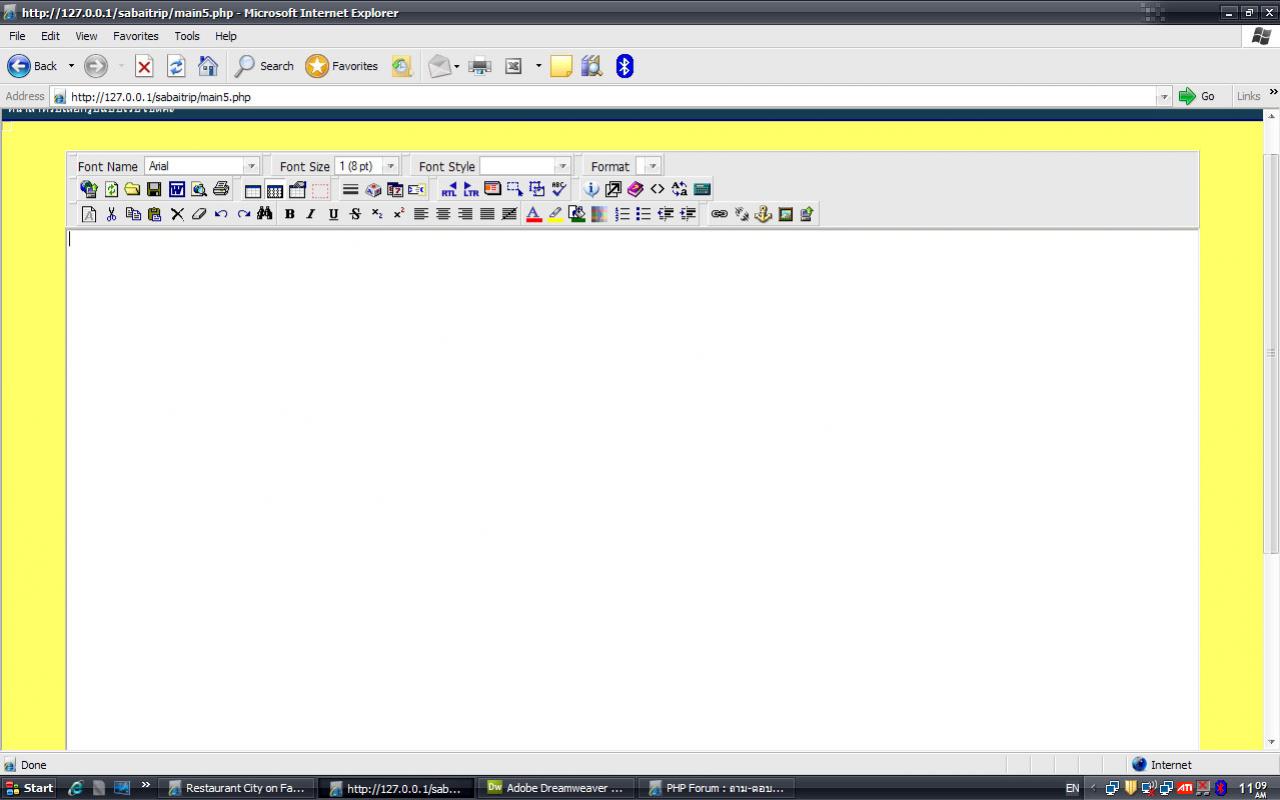This screenshot has width=1280, height=800.
Task: Open the find tool via binoculars icon
Action: (264, 213)
